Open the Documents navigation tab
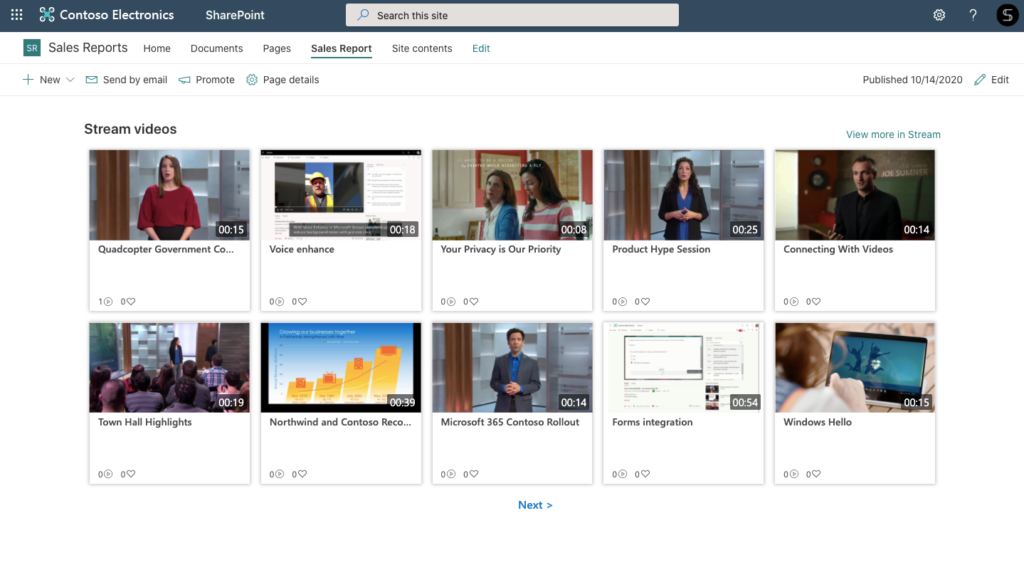This screenshot has width=1024, height=582. tap(217, 48)
